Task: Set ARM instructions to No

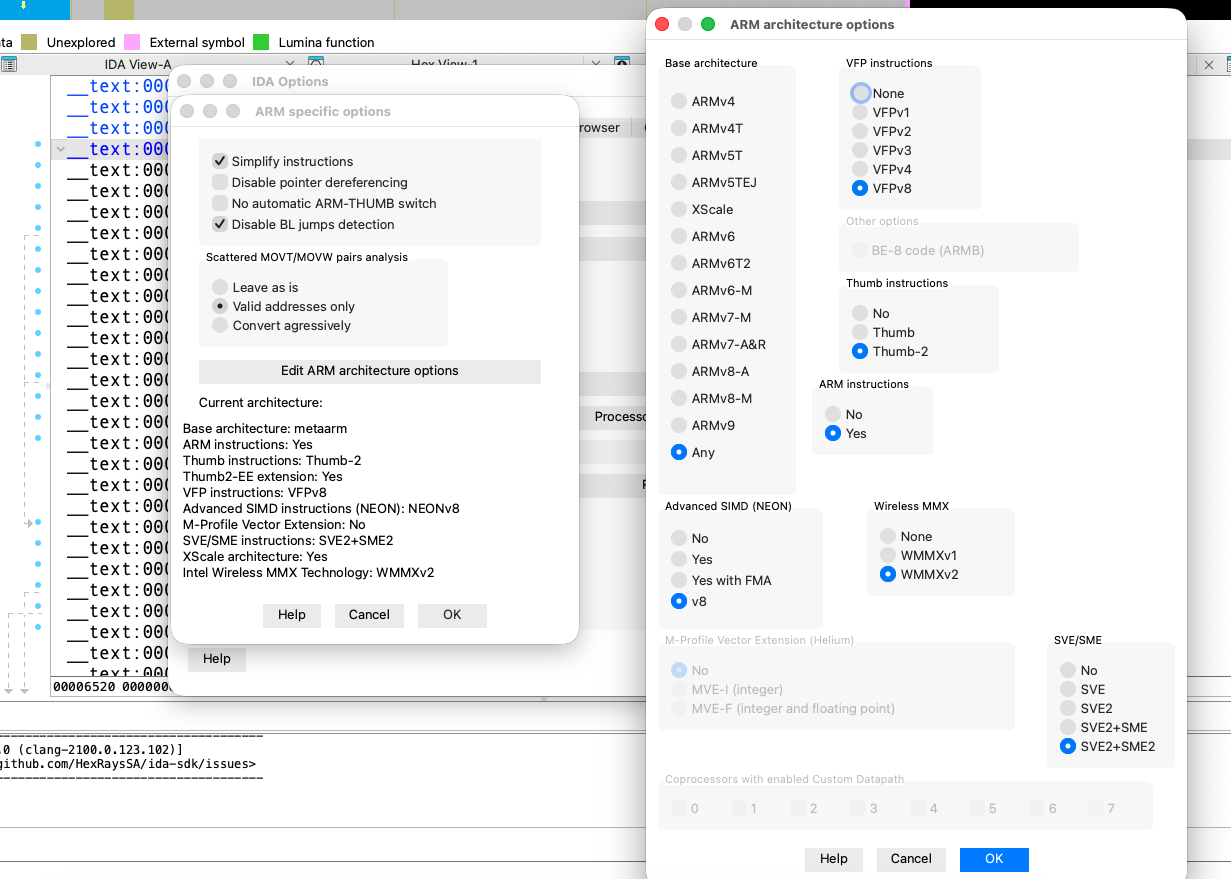Action: click(833, 414)
